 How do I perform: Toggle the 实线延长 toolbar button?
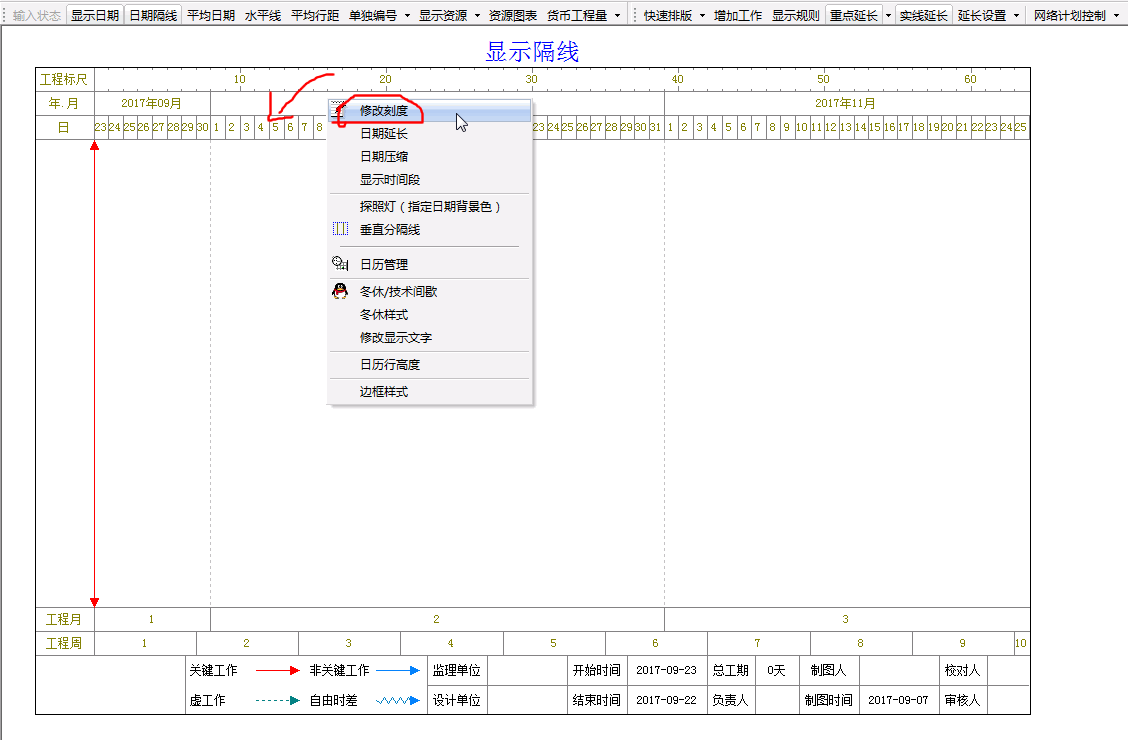(x=923, y=16)
